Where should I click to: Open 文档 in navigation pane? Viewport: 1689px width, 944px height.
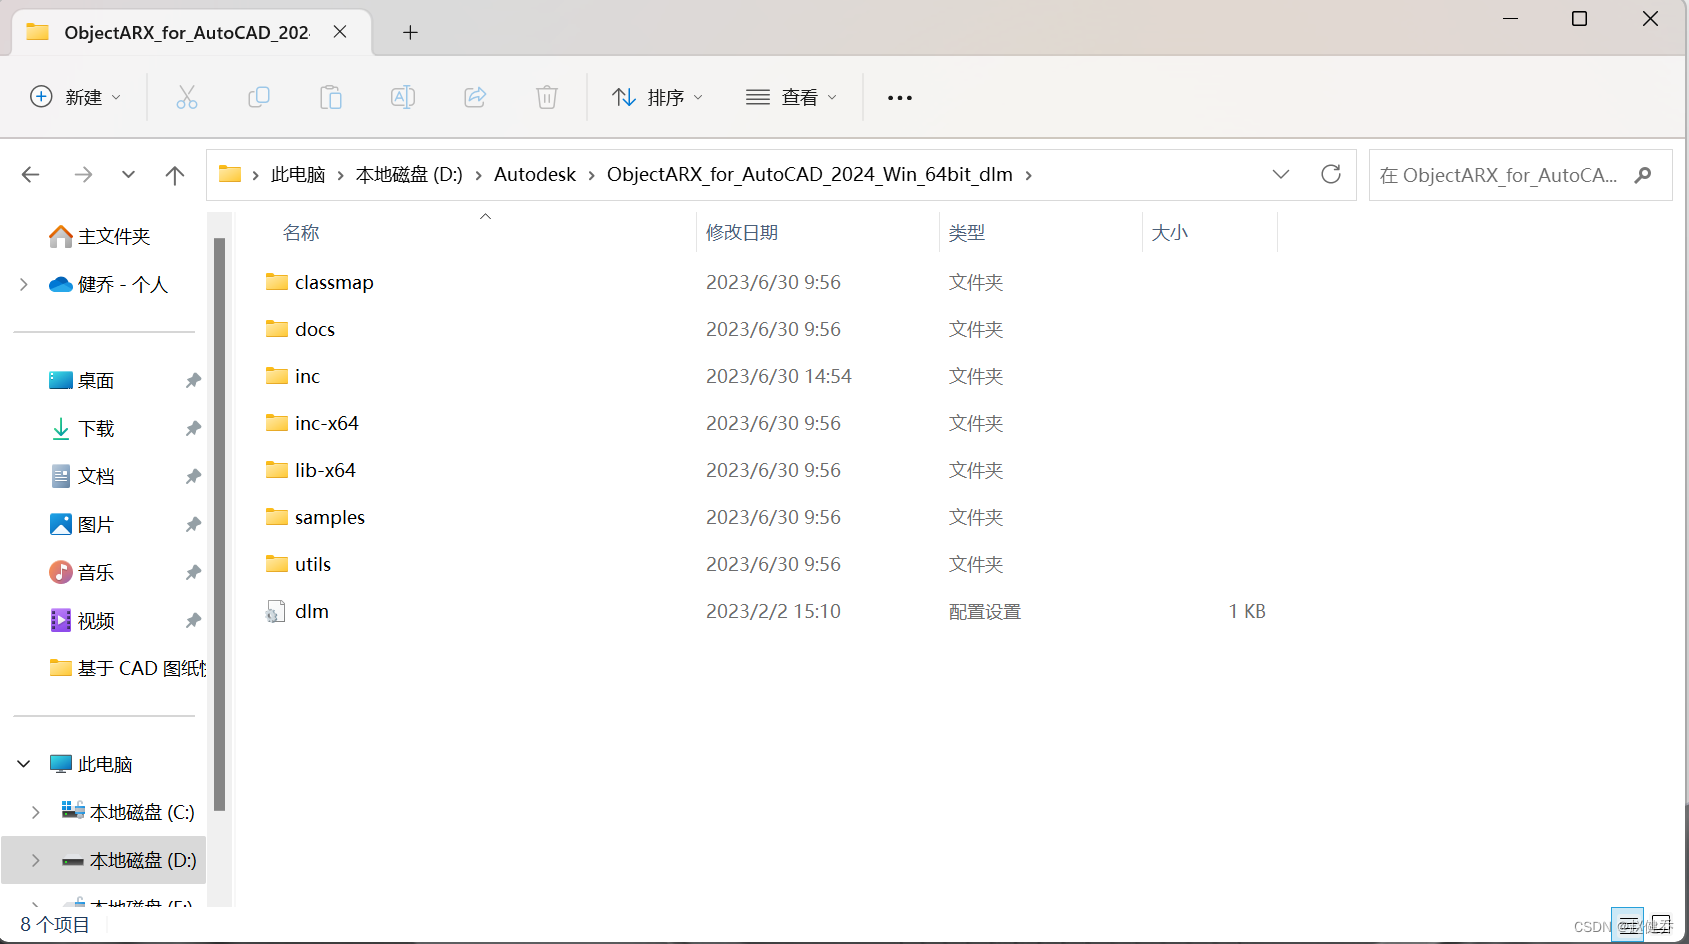pos(82,476)
